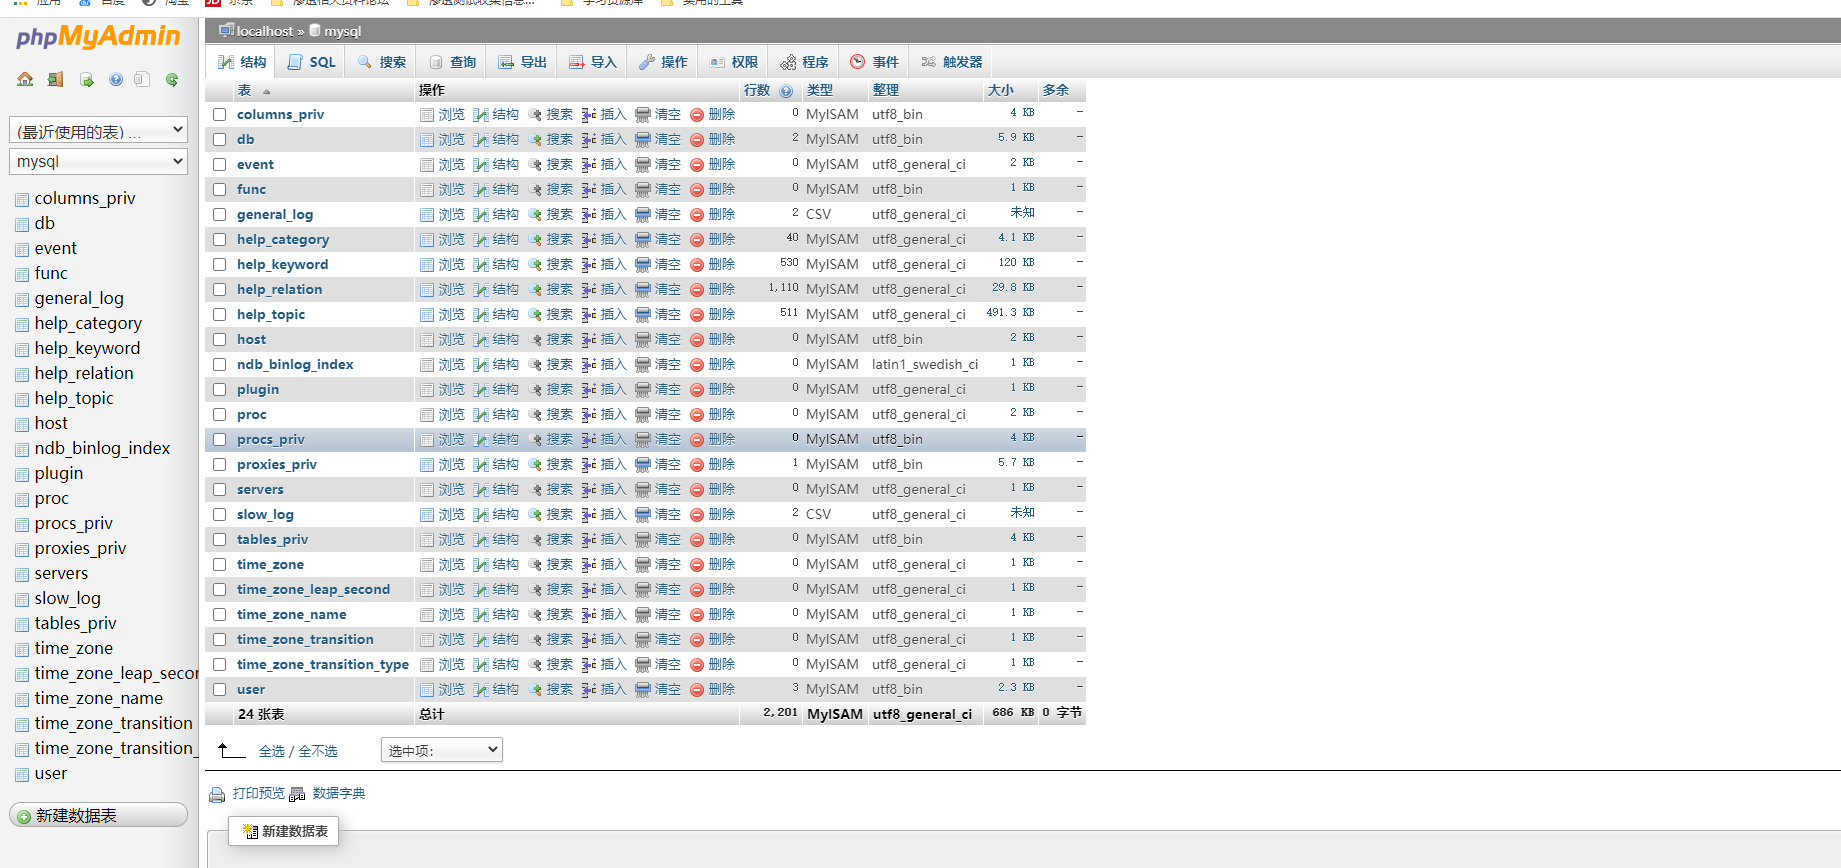Check the columns_priv table checkbox
Screen dimensions: 1841x868
[x=220, y=115]
